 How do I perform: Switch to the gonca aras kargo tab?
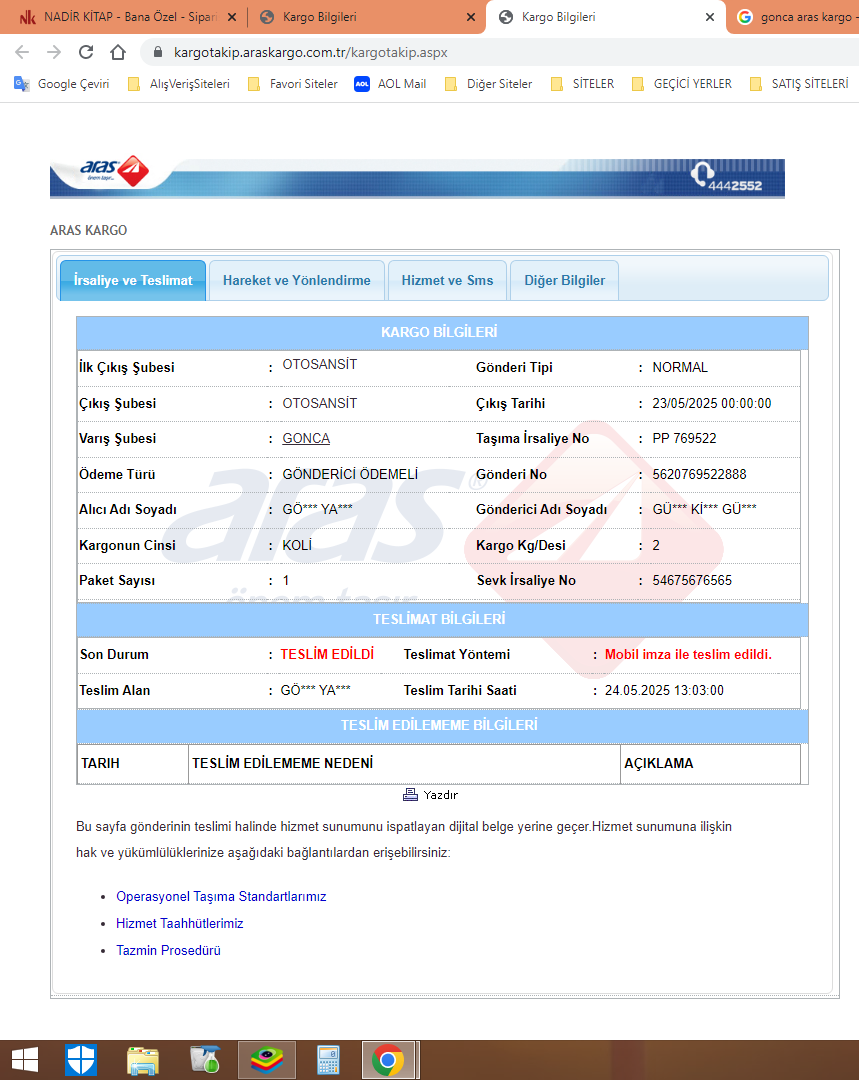click(796, 17)
